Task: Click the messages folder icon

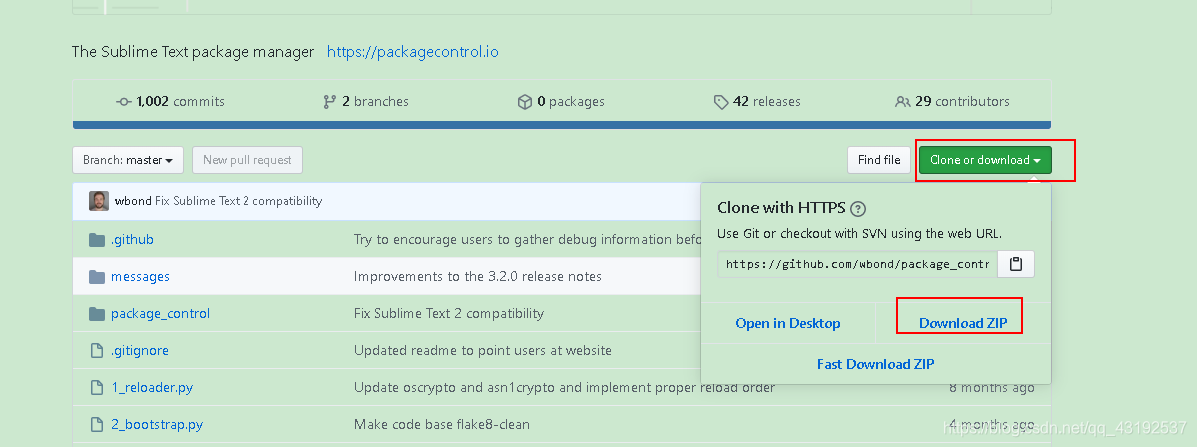Action: 97,276
